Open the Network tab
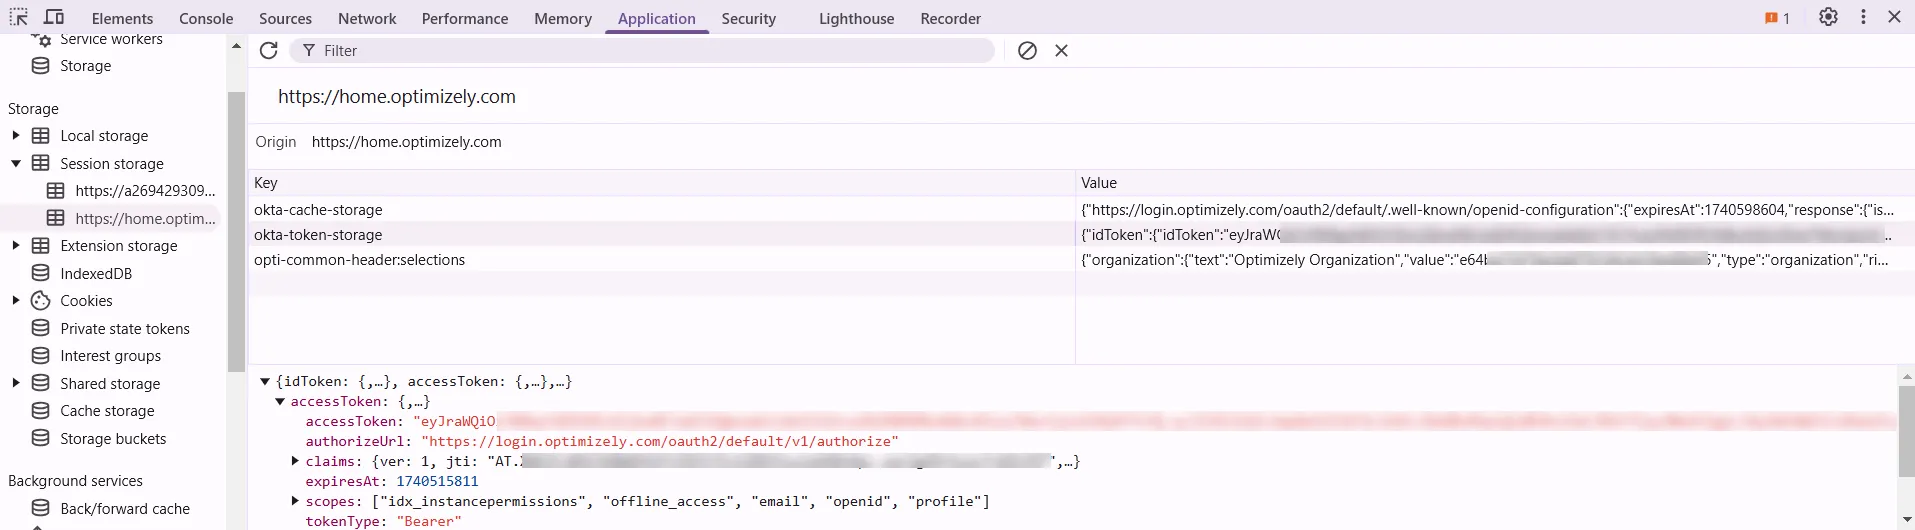Screen dimensions: 1915x530 [x=367, y=18]
